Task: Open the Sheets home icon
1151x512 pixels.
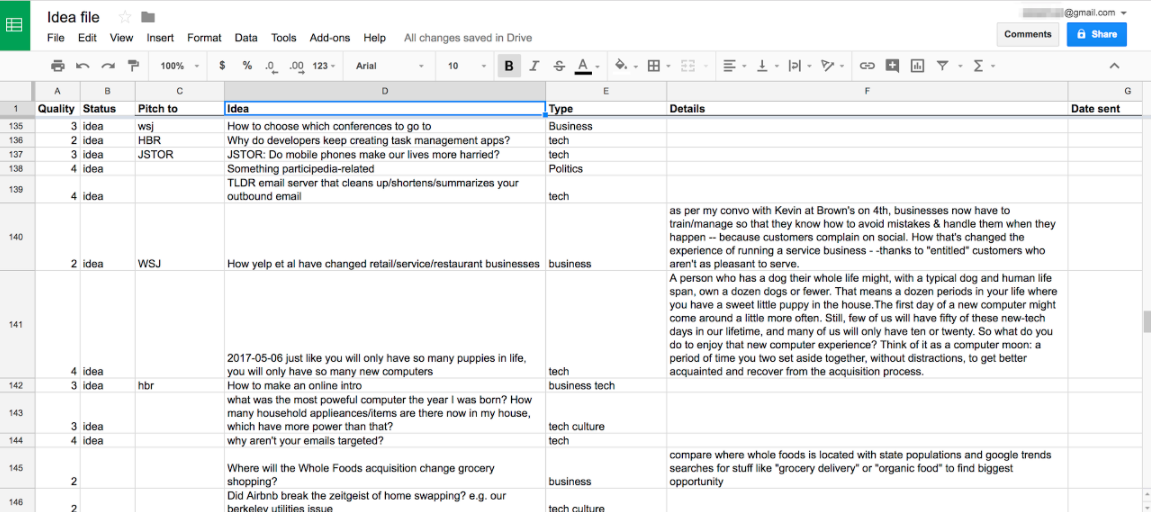Action: (x=15, y=25)
